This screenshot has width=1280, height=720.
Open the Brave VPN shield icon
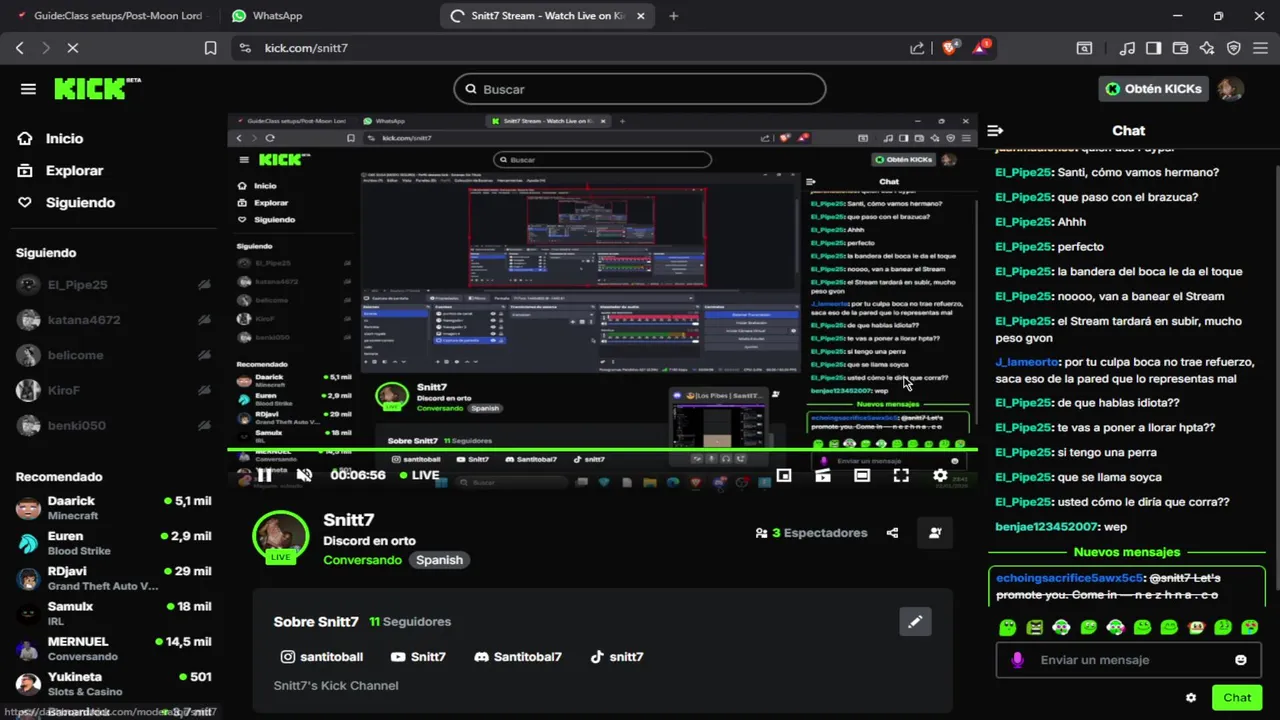tap(1233, 48)
